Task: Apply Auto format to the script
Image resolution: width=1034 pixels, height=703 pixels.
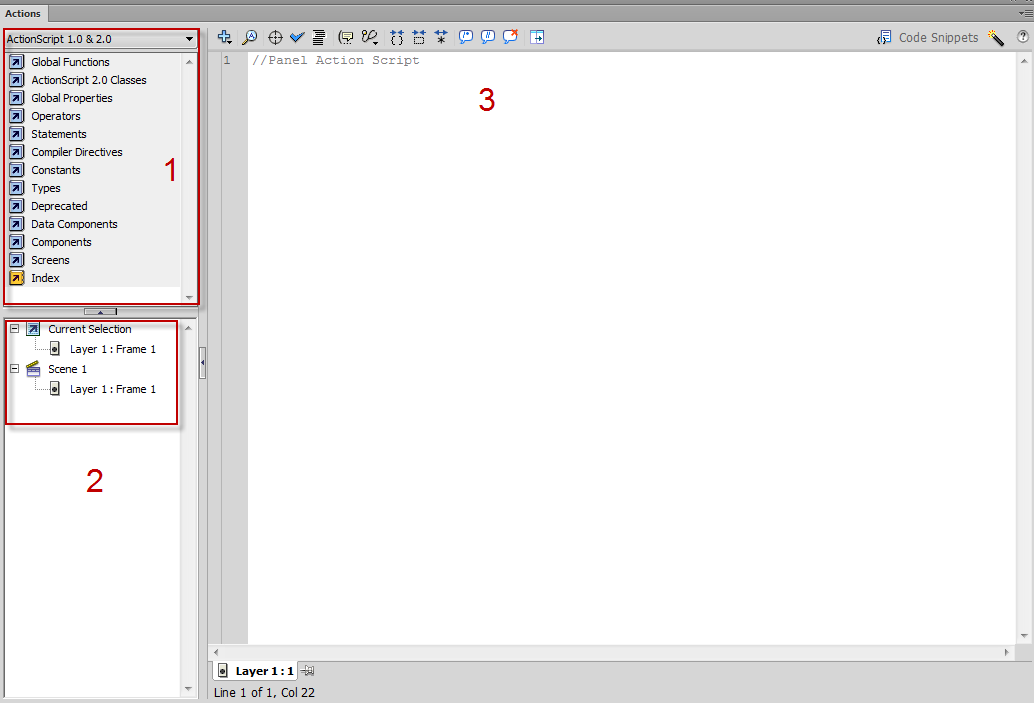Action: tap(319, 38)
